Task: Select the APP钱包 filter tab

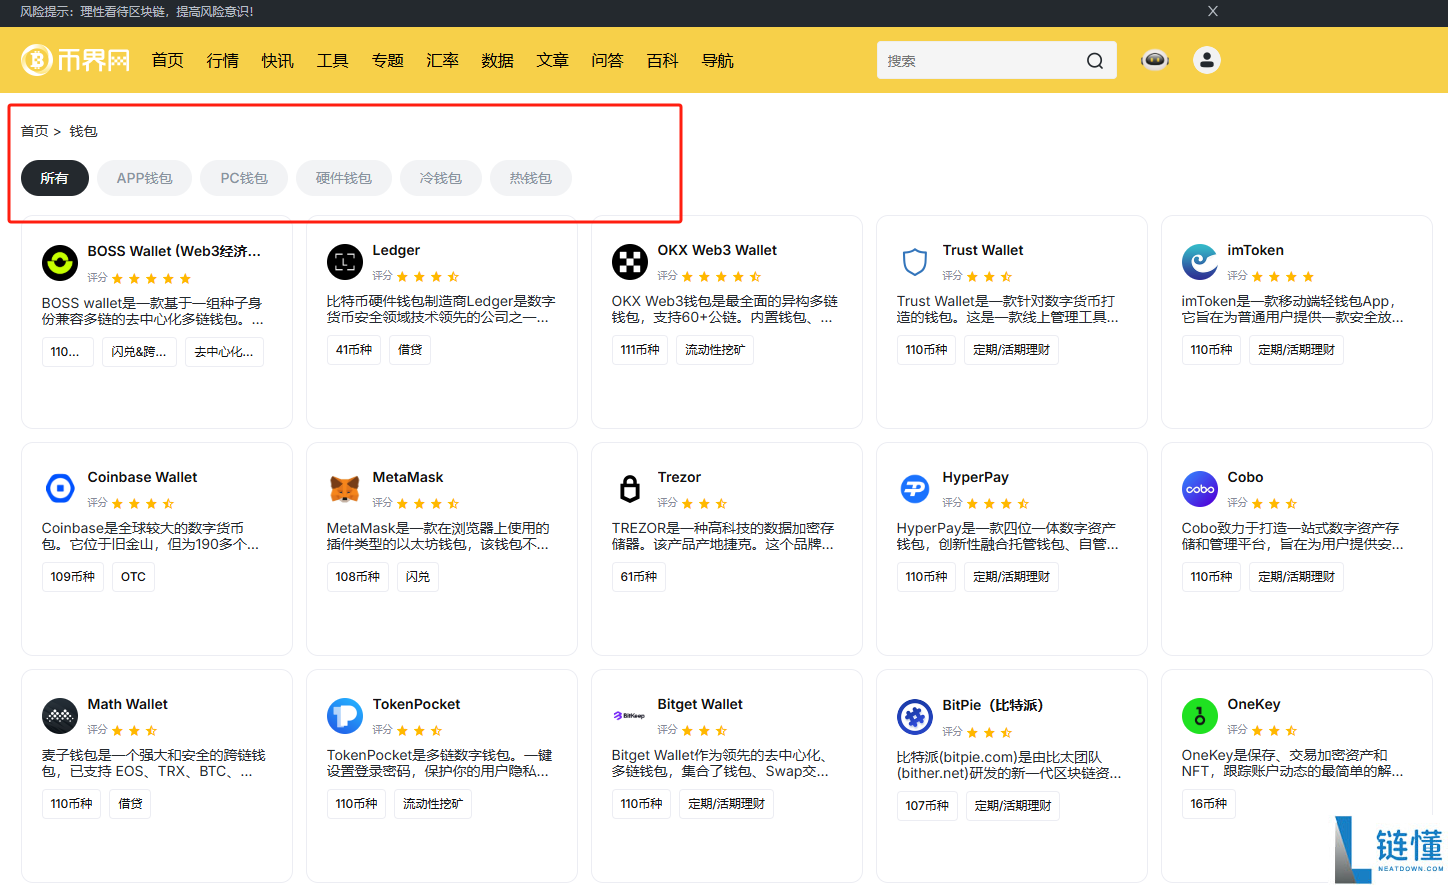Action: [145, 178]
